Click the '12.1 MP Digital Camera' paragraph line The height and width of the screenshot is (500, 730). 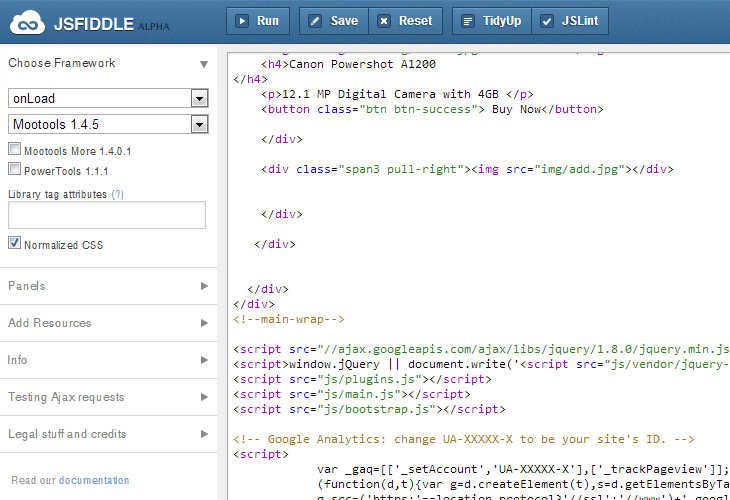click(397, 94)
